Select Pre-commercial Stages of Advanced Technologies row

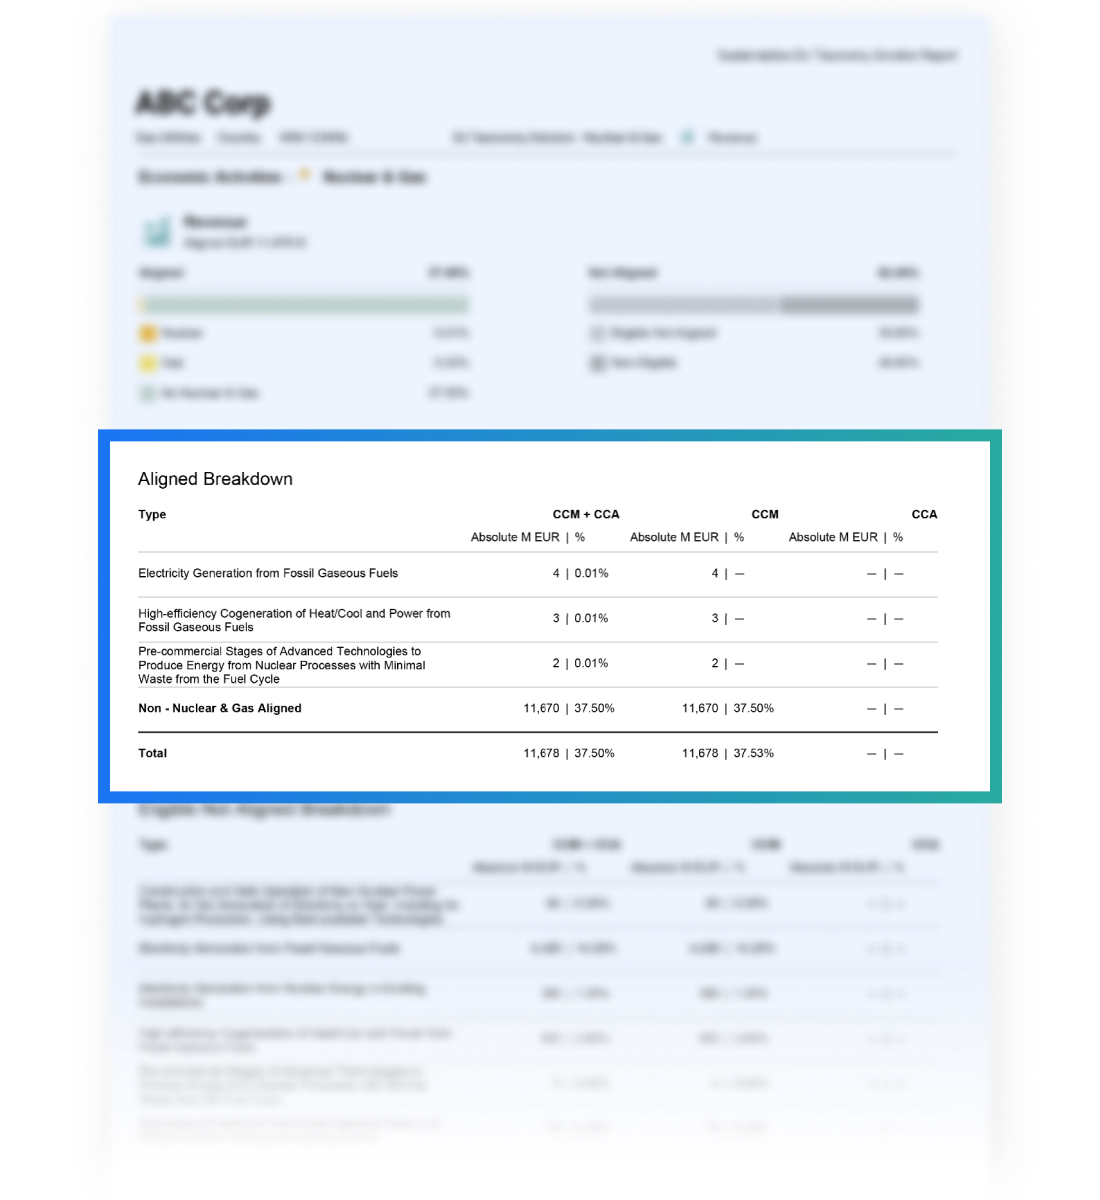pos(281,665)
